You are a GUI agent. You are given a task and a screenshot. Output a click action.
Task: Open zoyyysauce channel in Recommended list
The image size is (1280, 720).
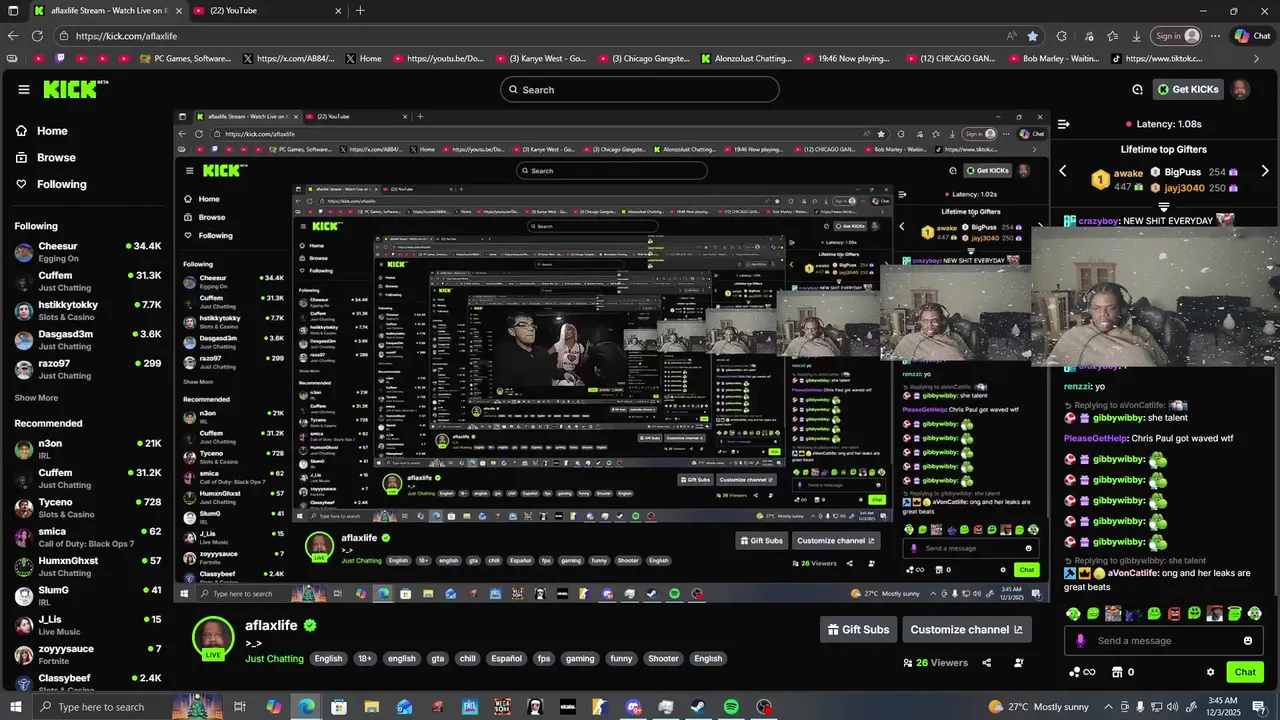(88, 654)
